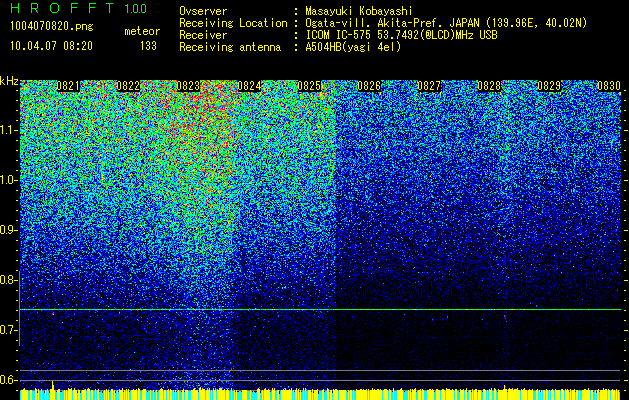Click the red meteor echo dot near 0821
Viewport: 629px width, 400px height.
coord(53,313)
